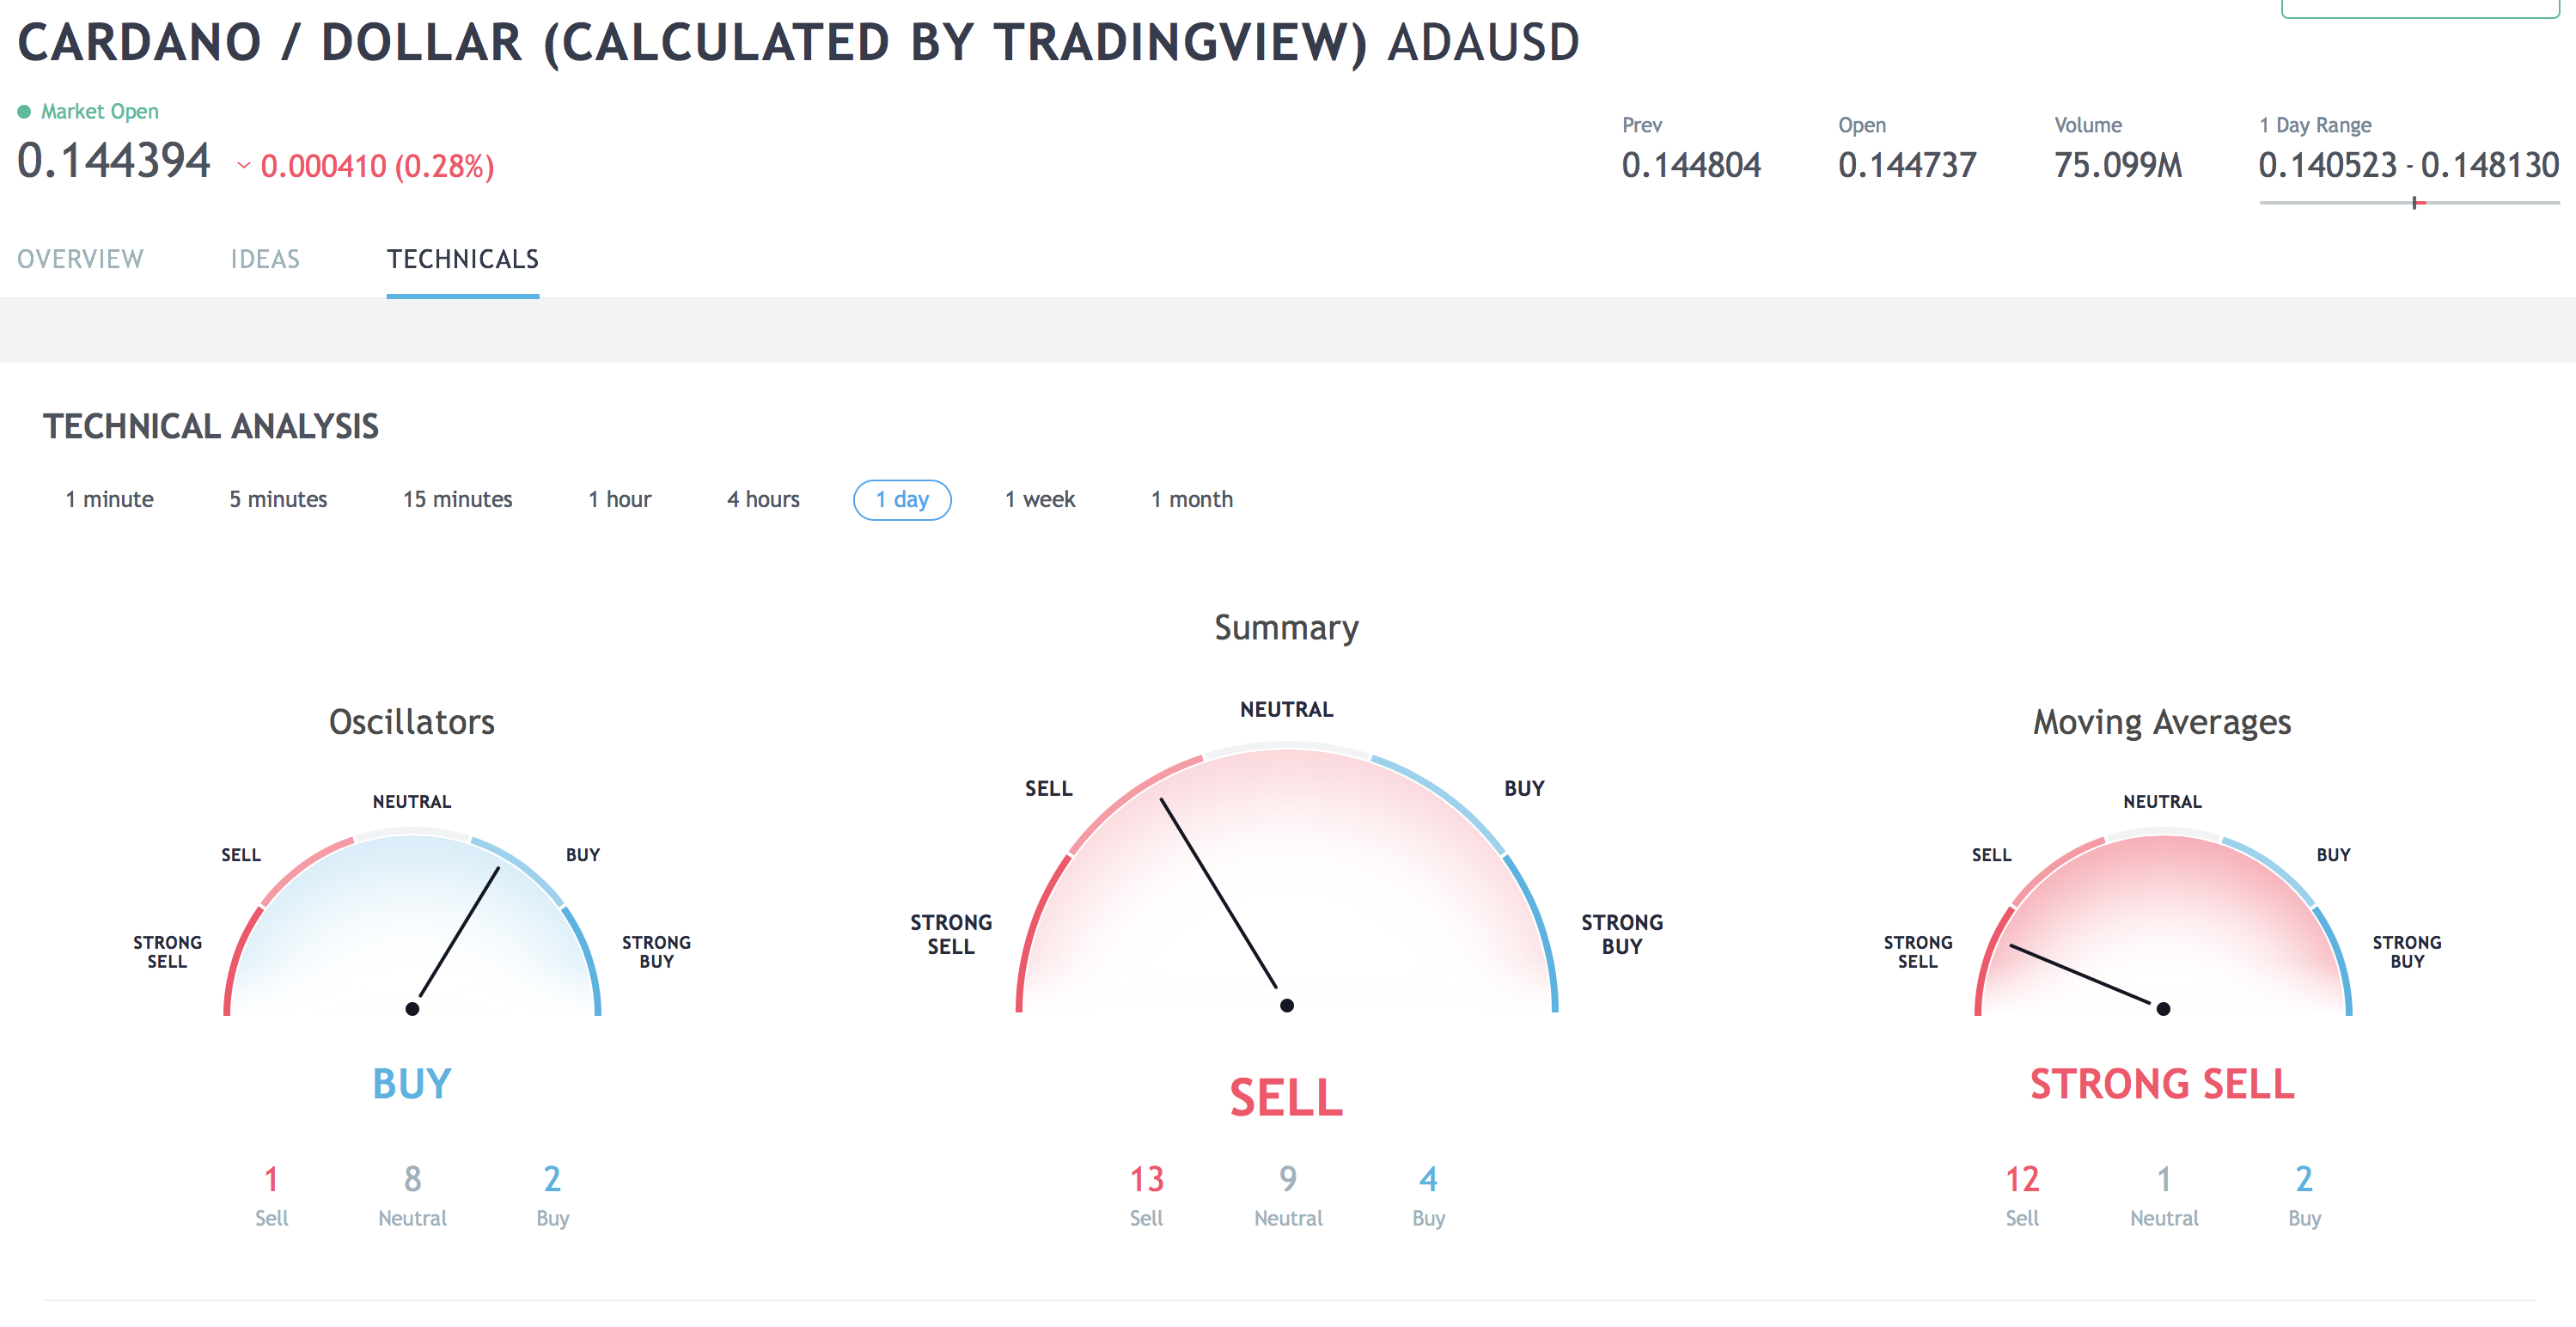Click the Summary SELL rating label
Screen dimensions: 2576x1327
coord(1286,1098)
